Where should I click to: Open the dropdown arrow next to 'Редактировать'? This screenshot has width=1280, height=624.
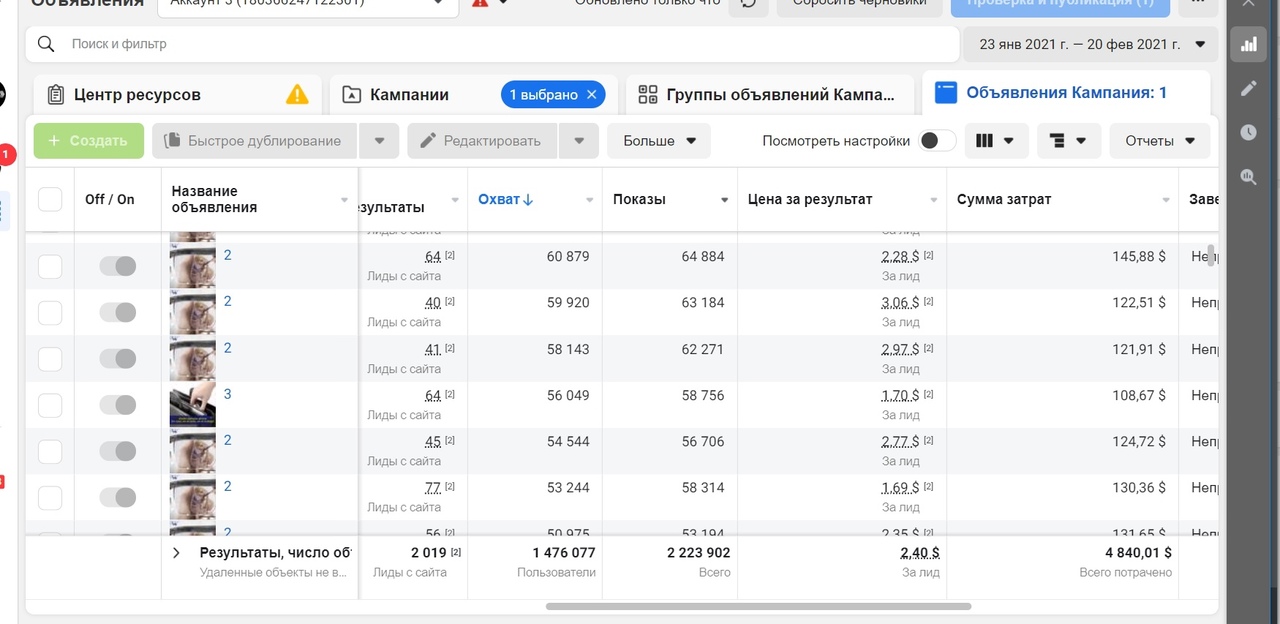(x=579, y=141)
